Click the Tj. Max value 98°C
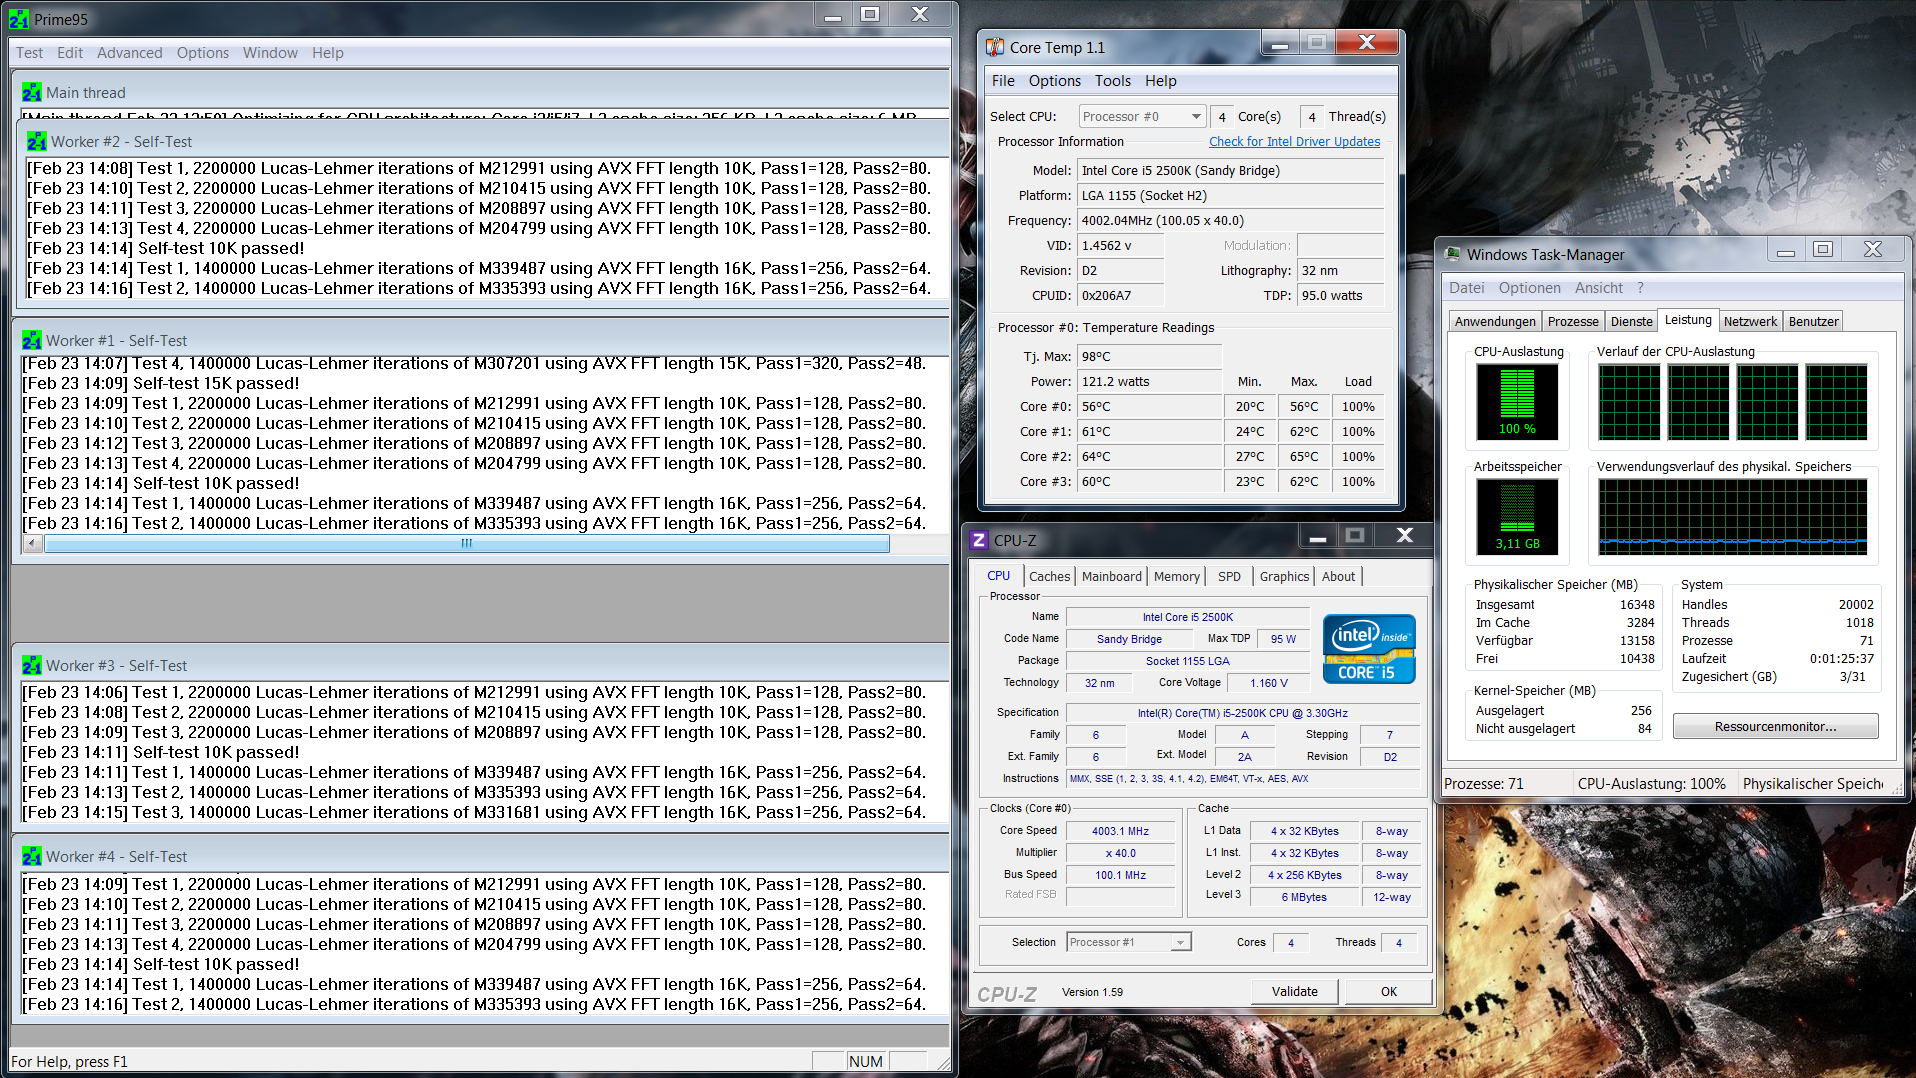1916x1078 pixels. pos(1149,357)
